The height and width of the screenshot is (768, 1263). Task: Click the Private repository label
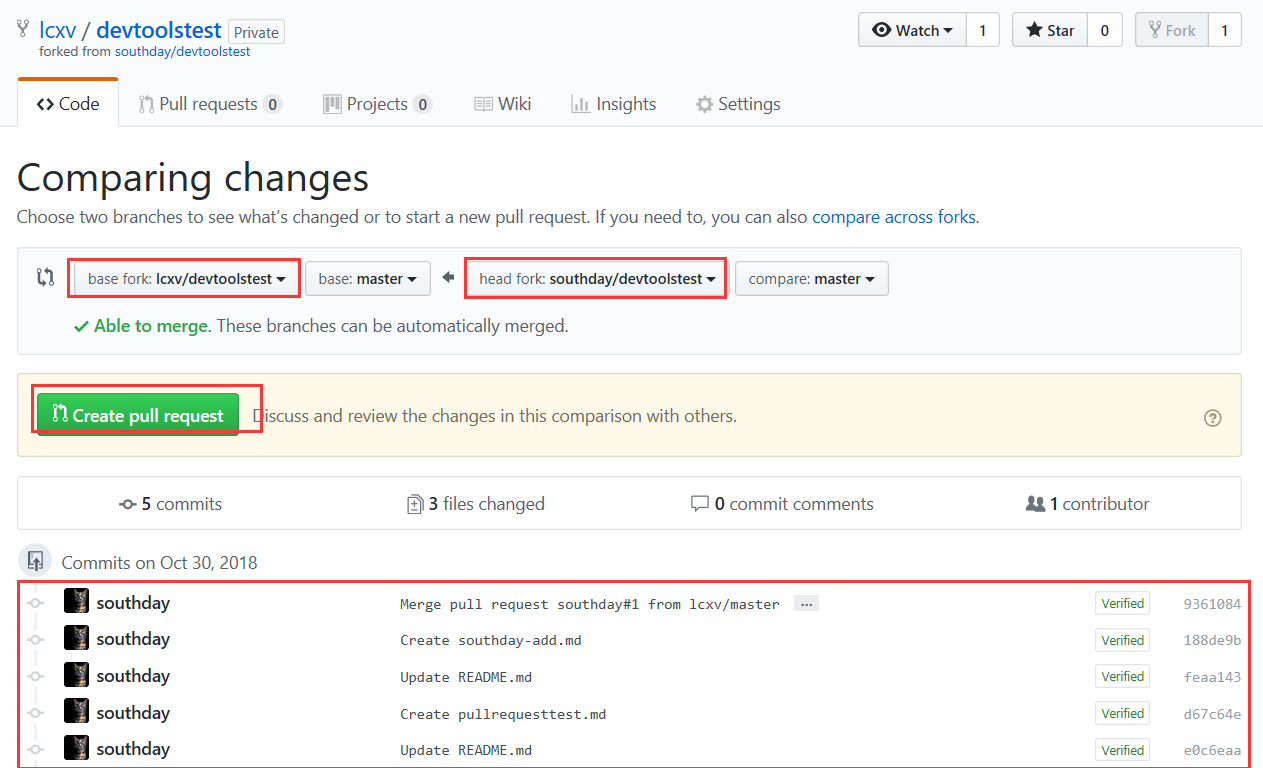coord(256,32)
